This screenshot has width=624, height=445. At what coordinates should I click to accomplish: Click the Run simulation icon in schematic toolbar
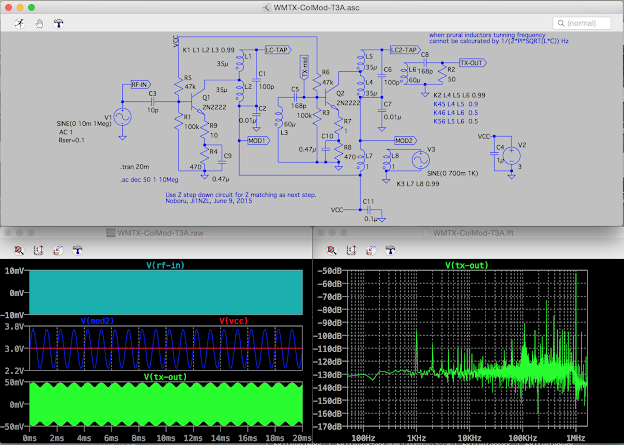coord(20,23)
